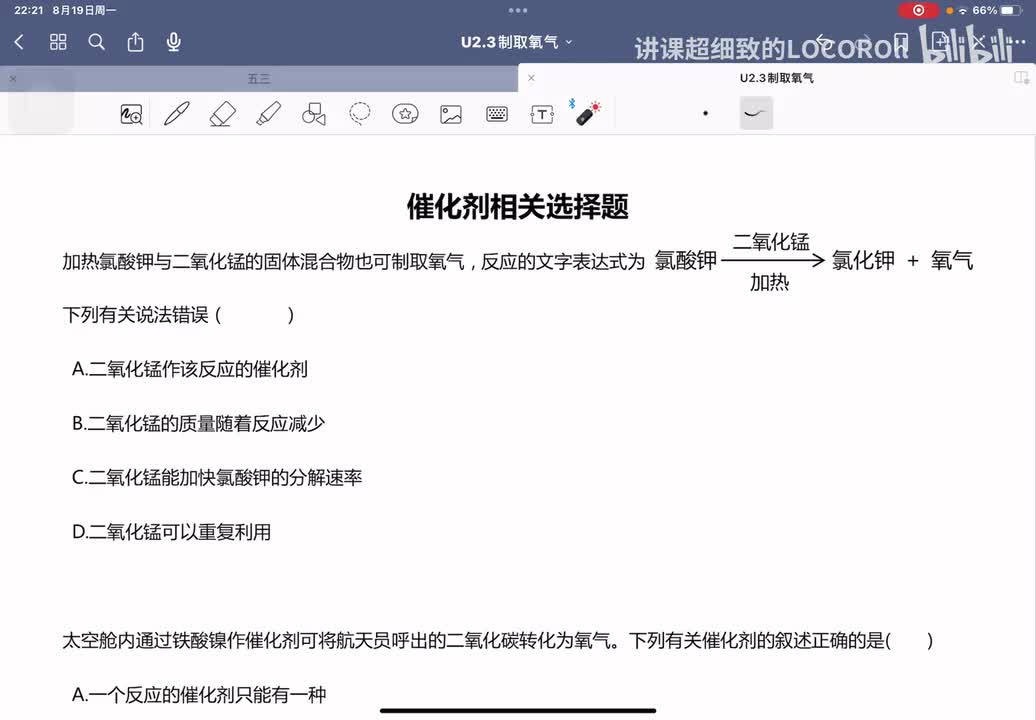Select the Shapes tool
The width and height of the screenshot is (1036, 720).
click(x=314, y=114)
